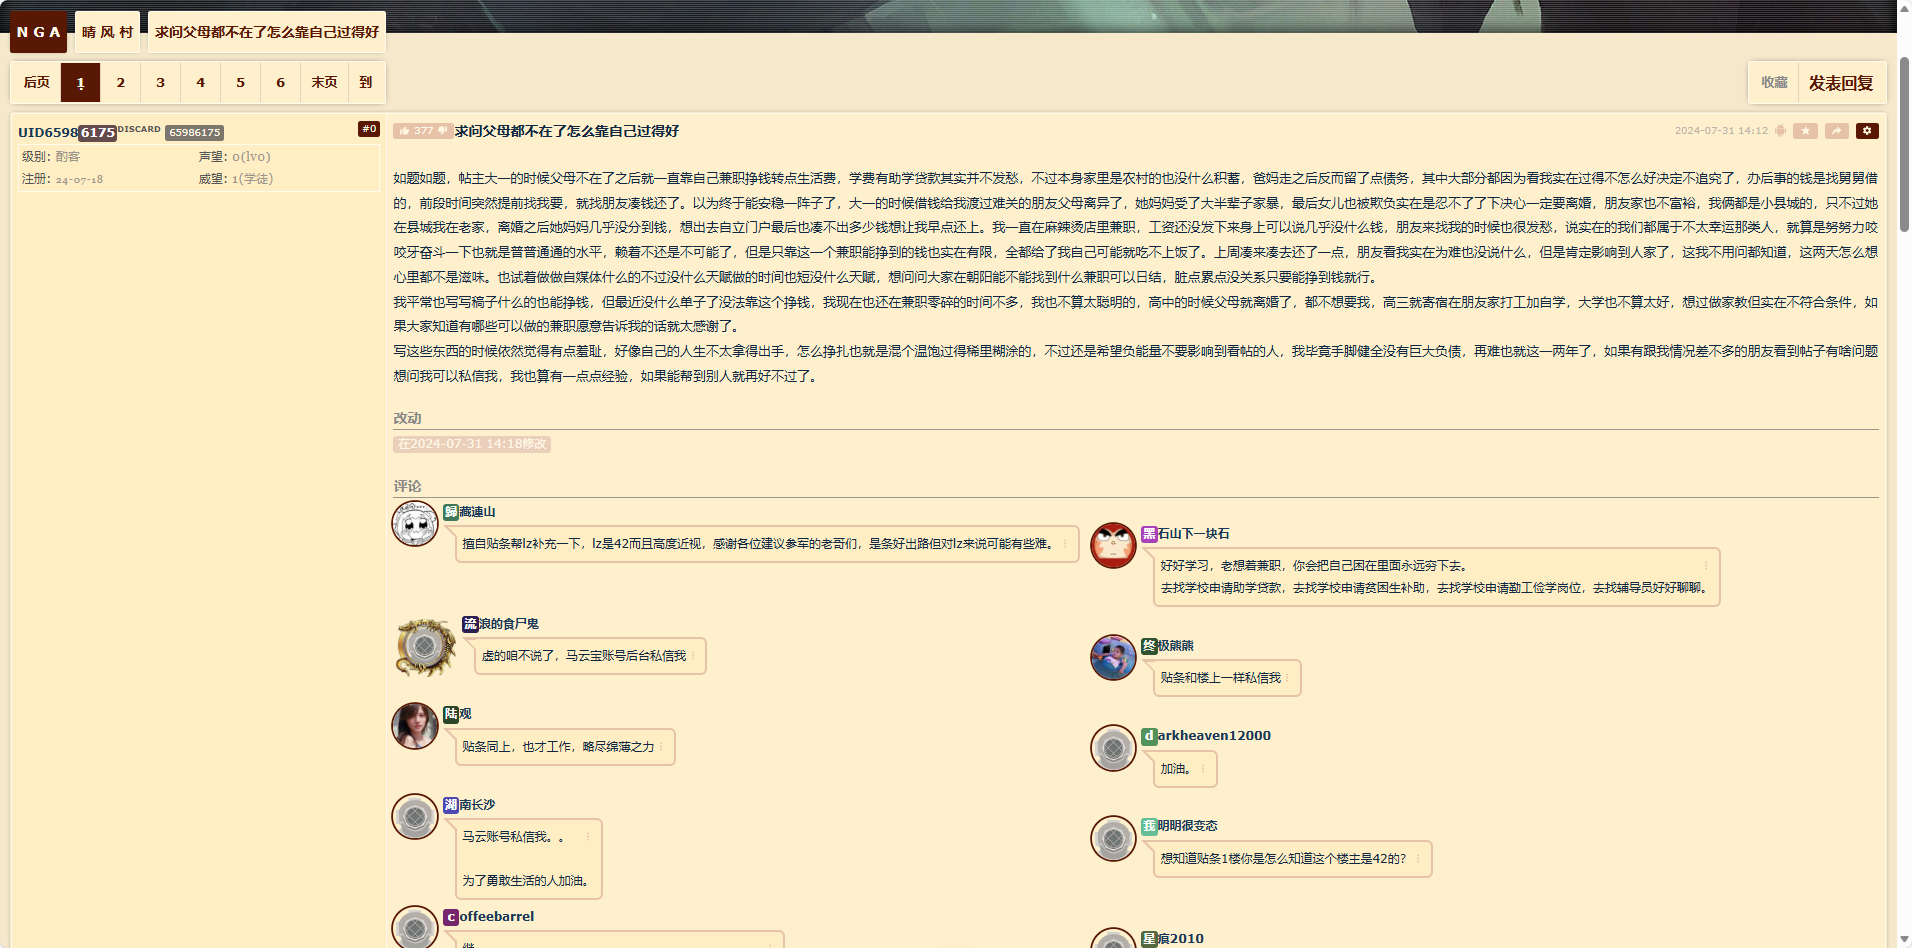Go to page 2 of the thread

[120, 82]
